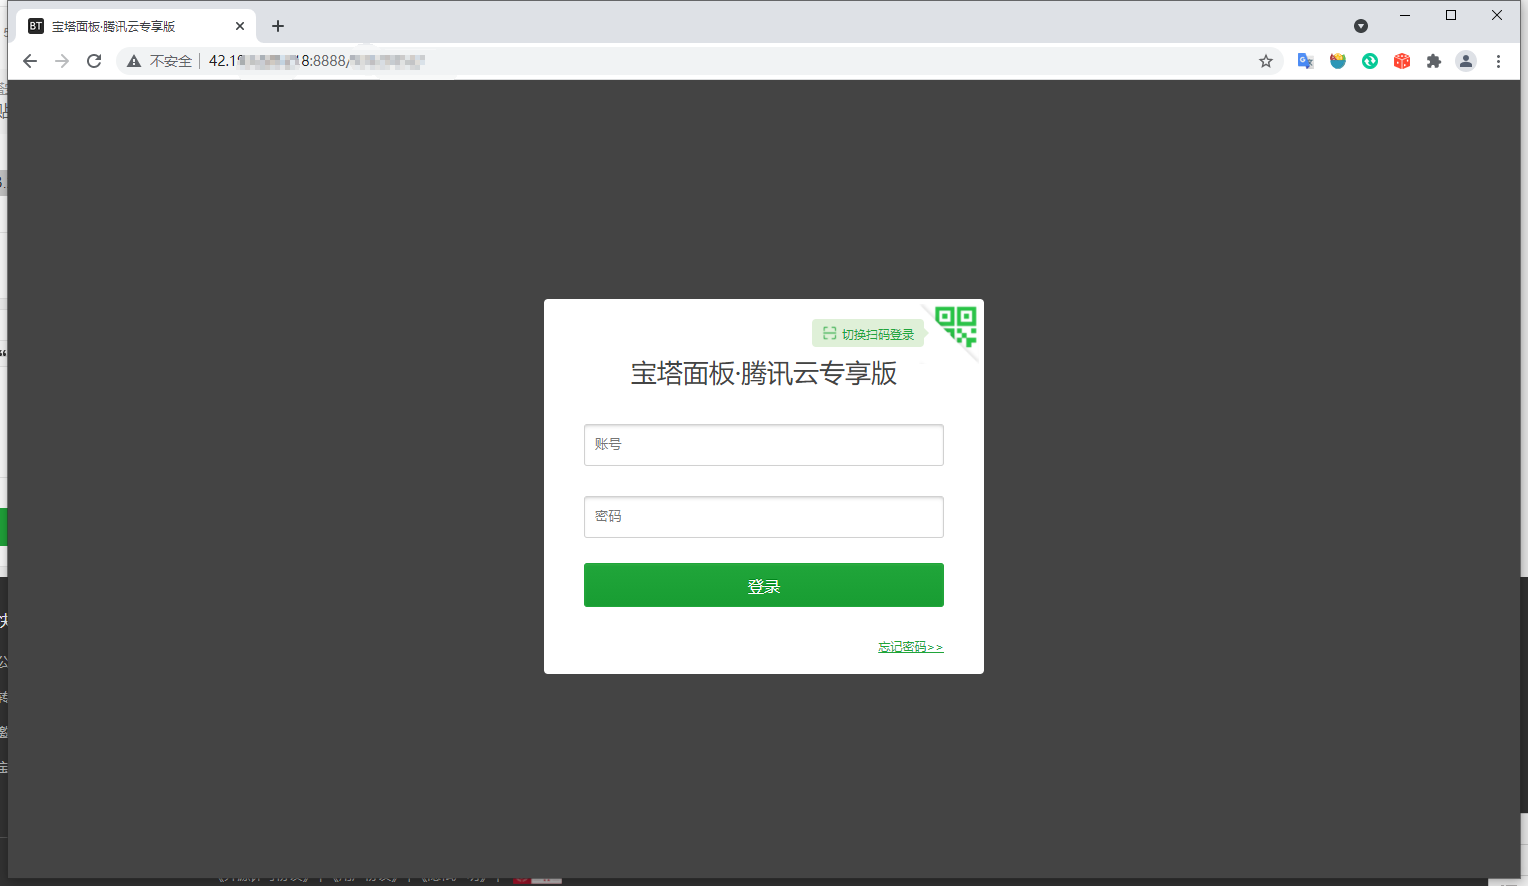This screenshot has width=1528, height=886.
Task: Open the 忘记密码>> forgot password link
Action: point(911,647)
